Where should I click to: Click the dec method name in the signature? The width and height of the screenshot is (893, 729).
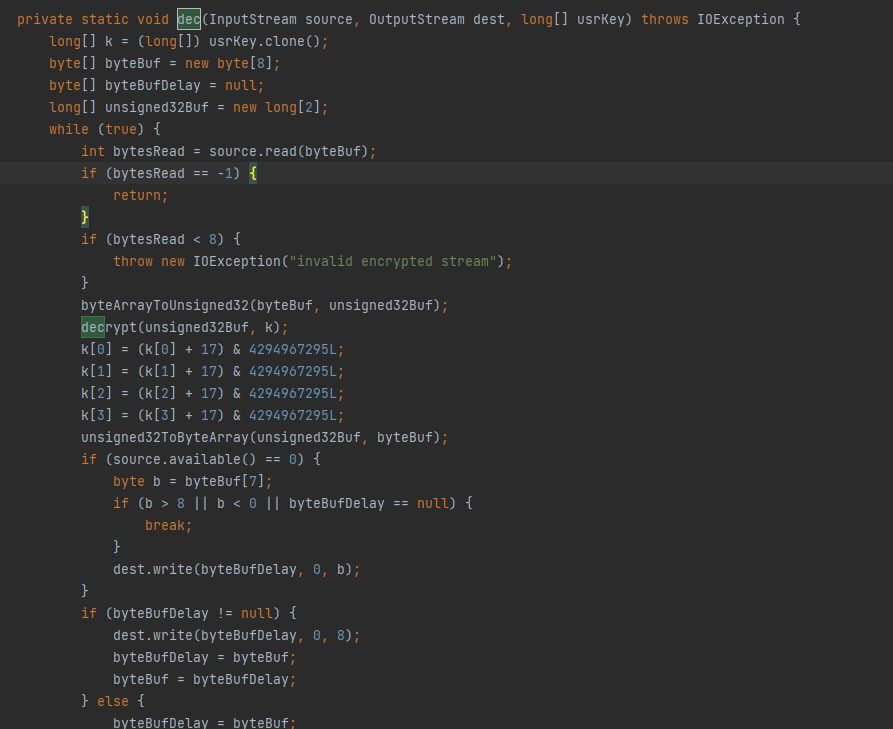pos(189,19)
